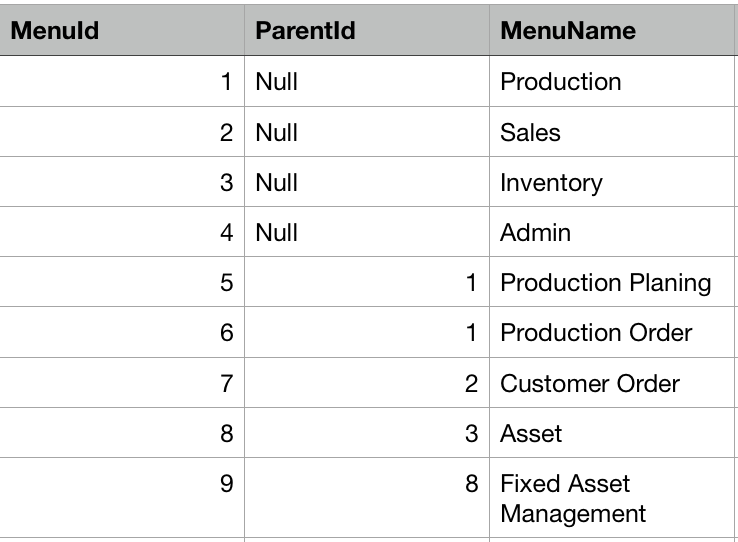
Task: Click the Production Planing cell
Action: (x=612, y=282)
